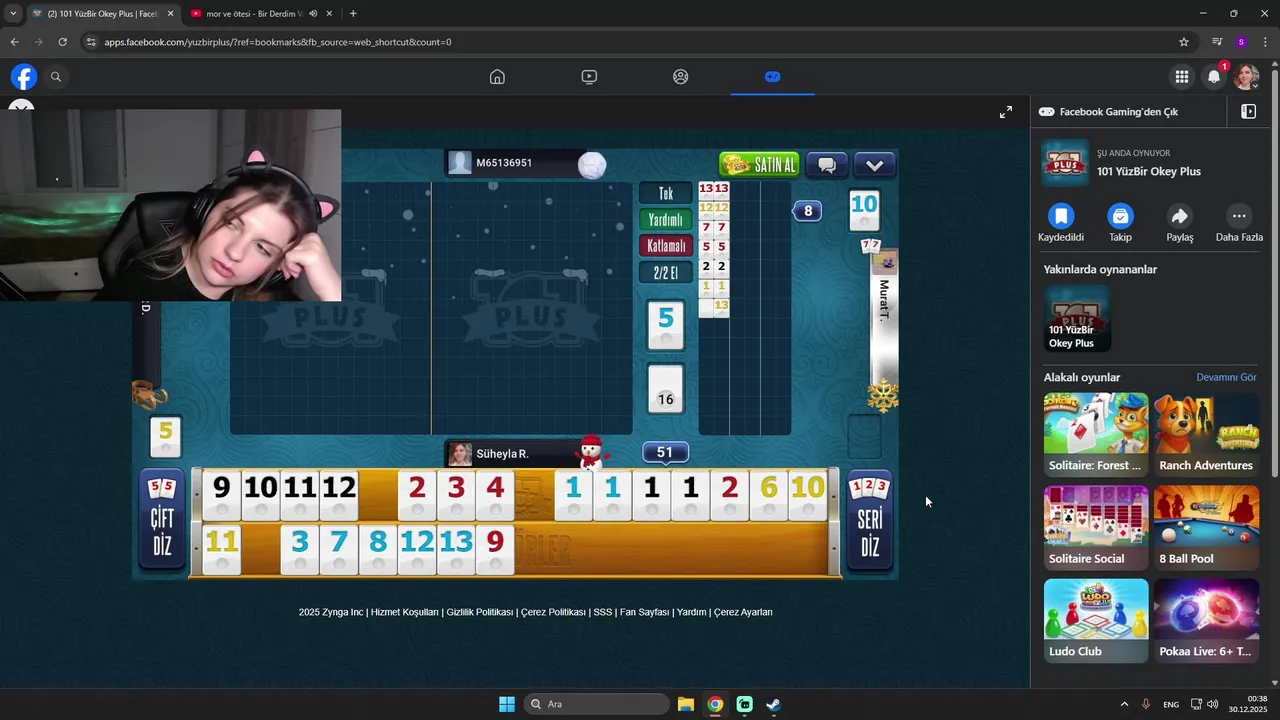
Task: Click the Hizmet Koşulları link
Action: (405, 612)
